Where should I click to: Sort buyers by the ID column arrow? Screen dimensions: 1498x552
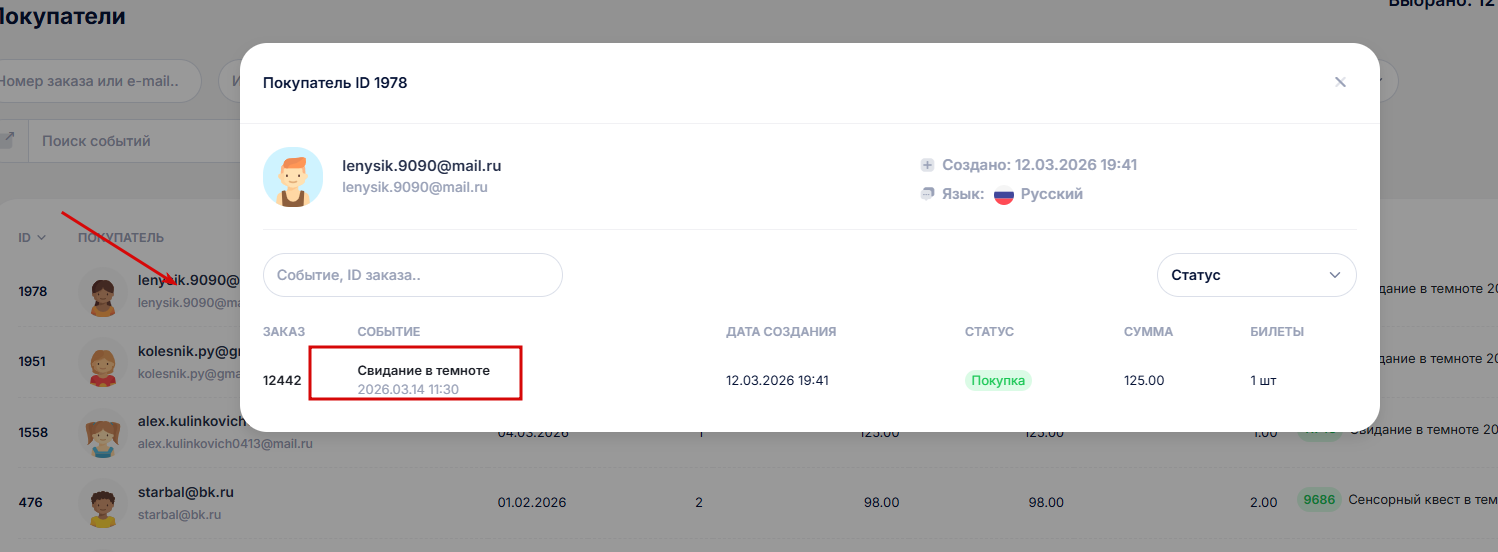click(x=41, y=238)
